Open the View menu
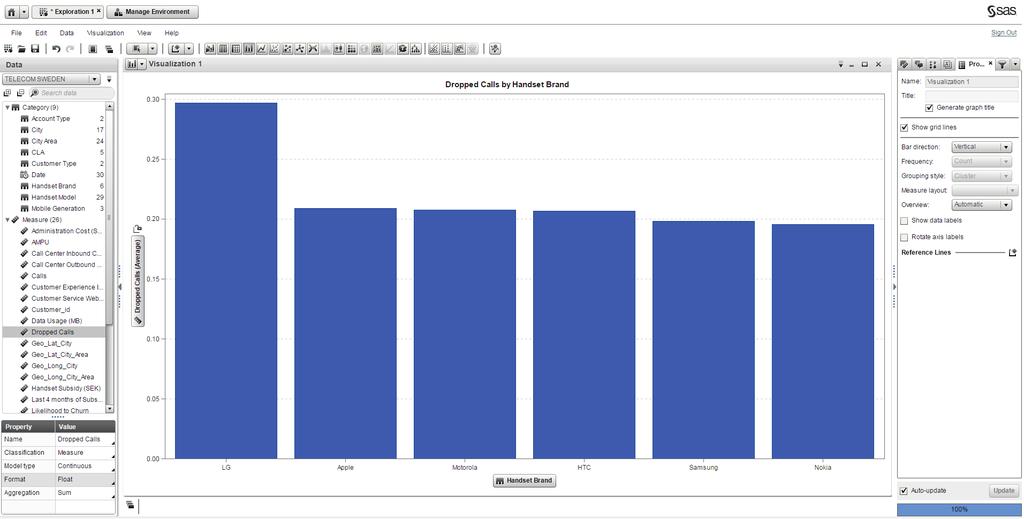This screenshot has height=519, width=1024. 144,33
